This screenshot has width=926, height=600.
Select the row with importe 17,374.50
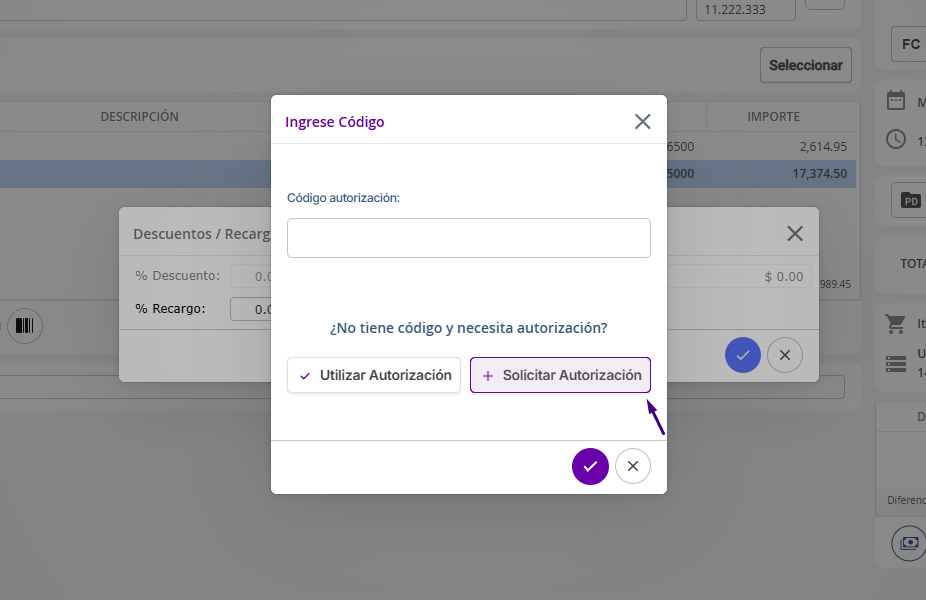click(x=760, y=174)
